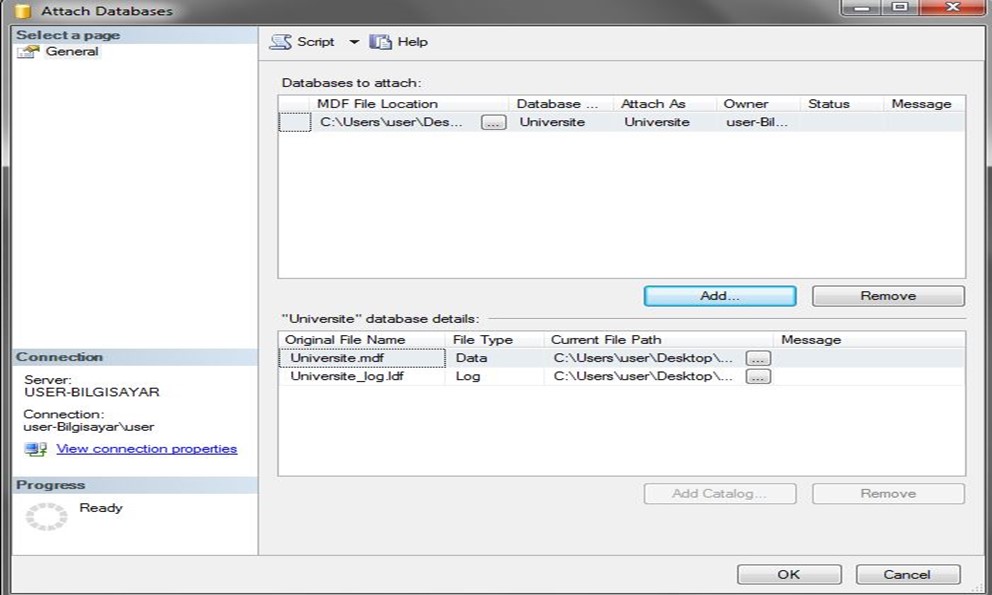Cancel the Attach Databases dialog
The height and width of the screenshot is (595, 992).
click(907, 574)
